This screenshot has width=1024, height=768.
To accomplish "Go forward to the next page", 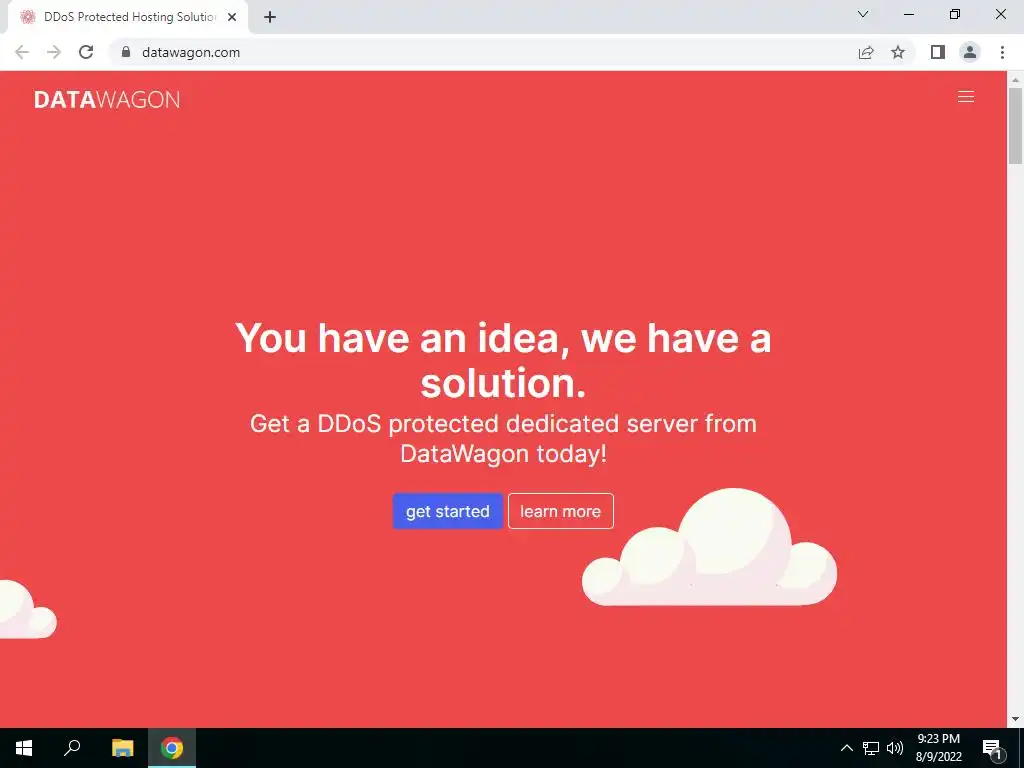I will pyautogui.click(x=54, y=52).
